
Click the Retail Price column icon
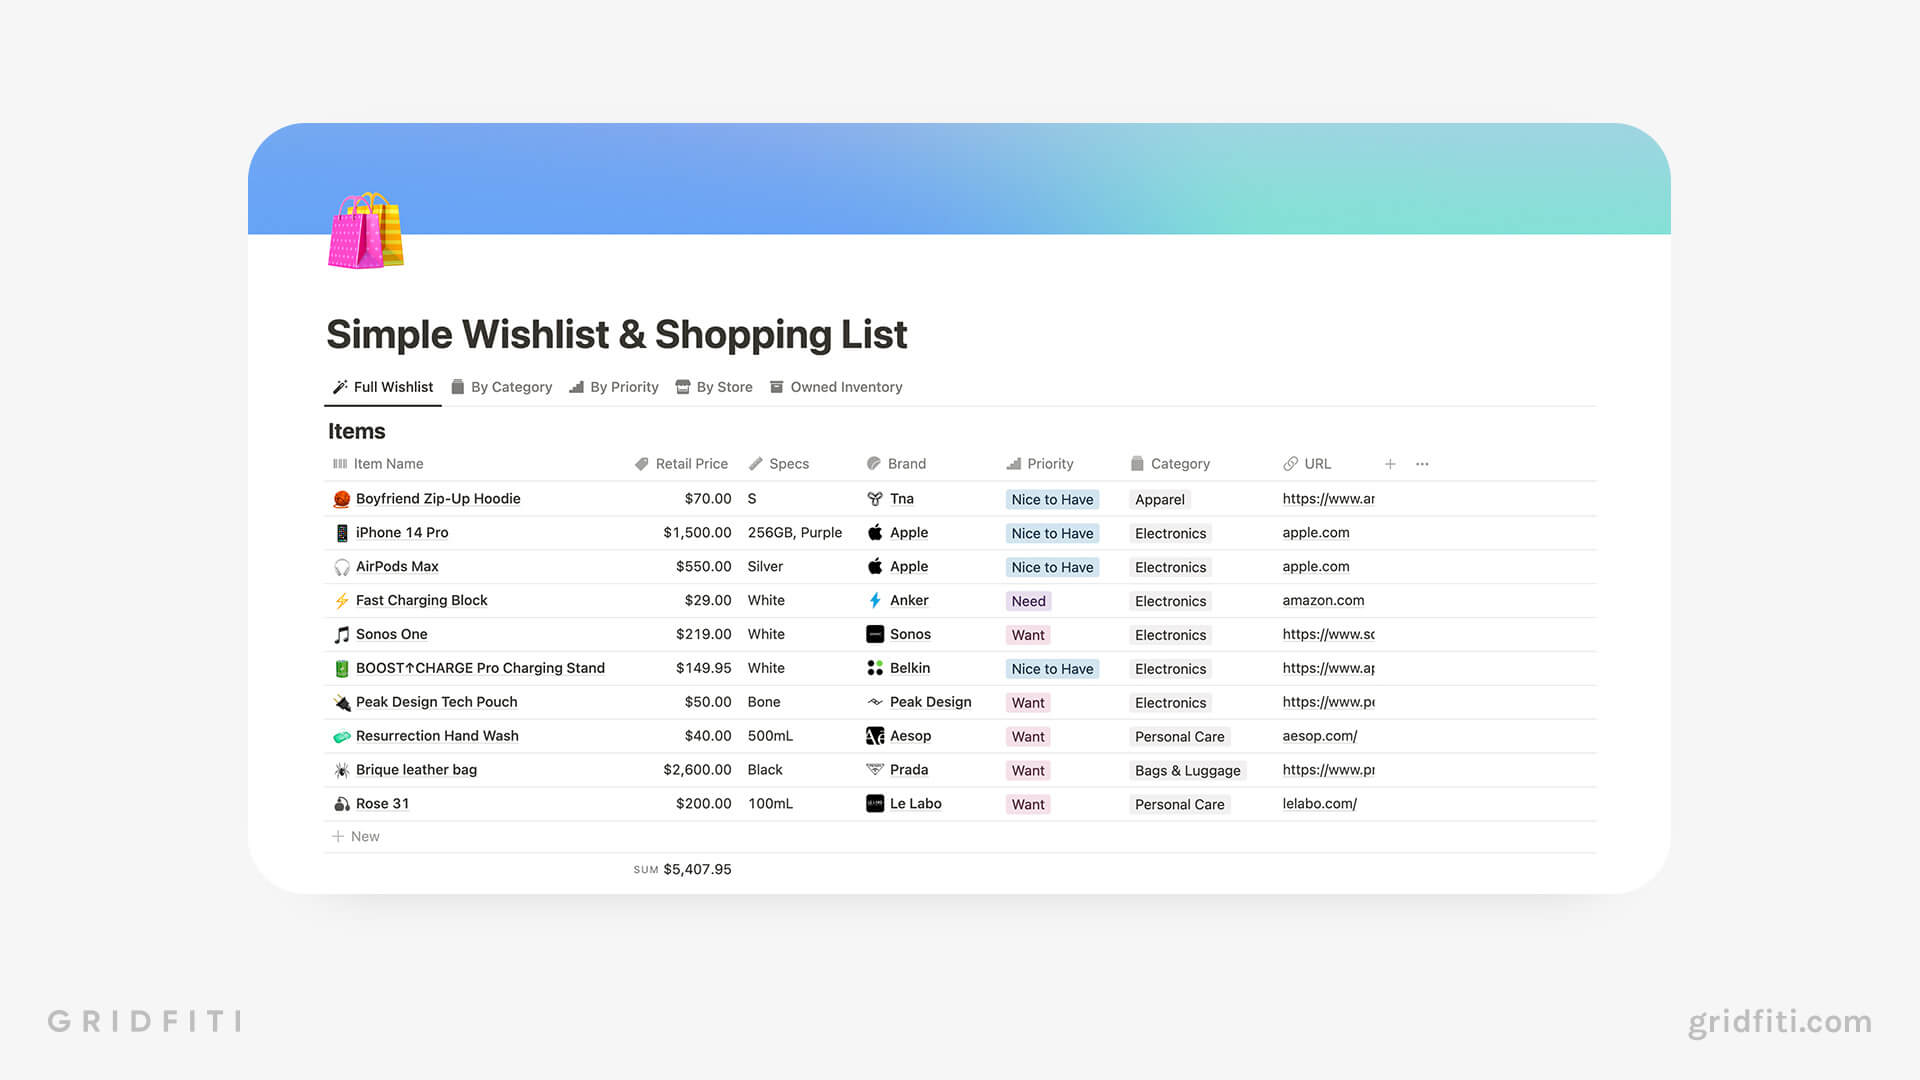[x=642, y=463]
